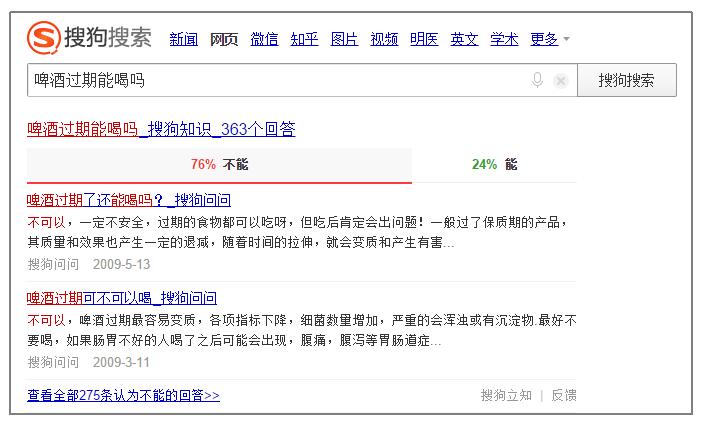Open the 英文 search category
This screenshot has width=705, height=421.
click(x=464, y=39)
